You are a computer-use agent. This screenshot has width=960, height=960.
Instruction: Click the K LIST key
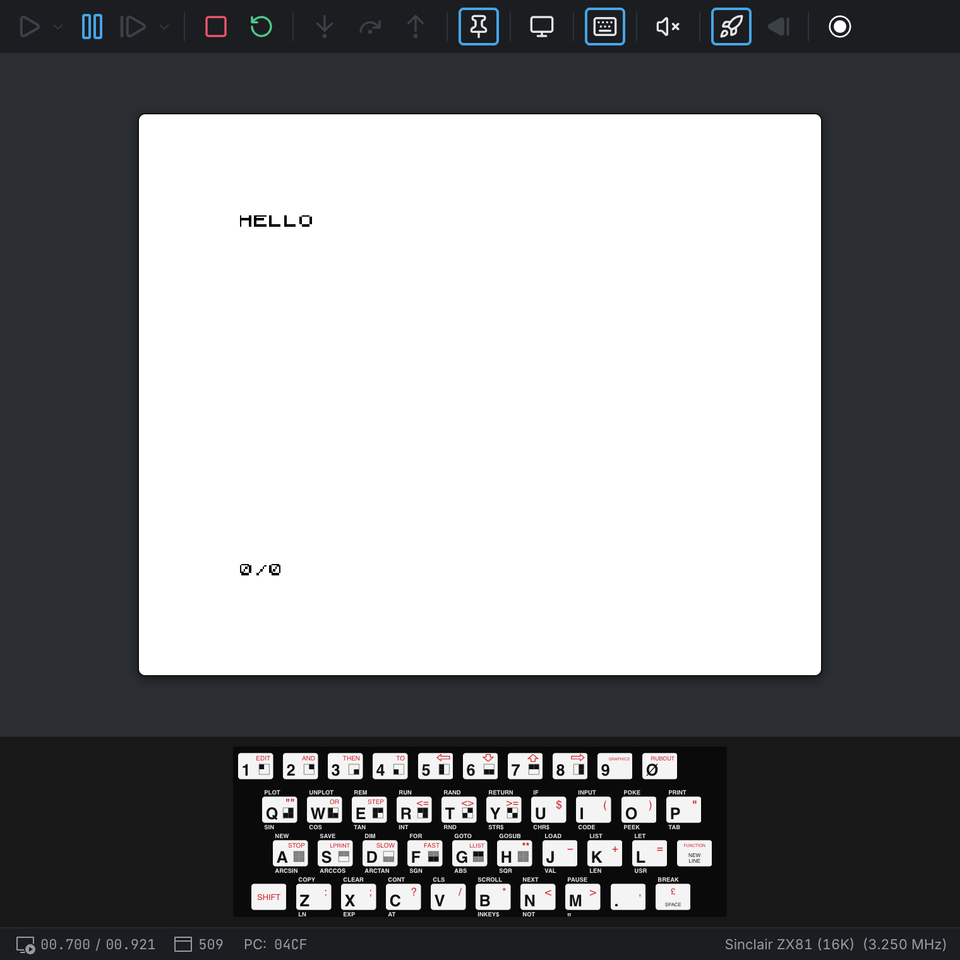click(604, 853)
